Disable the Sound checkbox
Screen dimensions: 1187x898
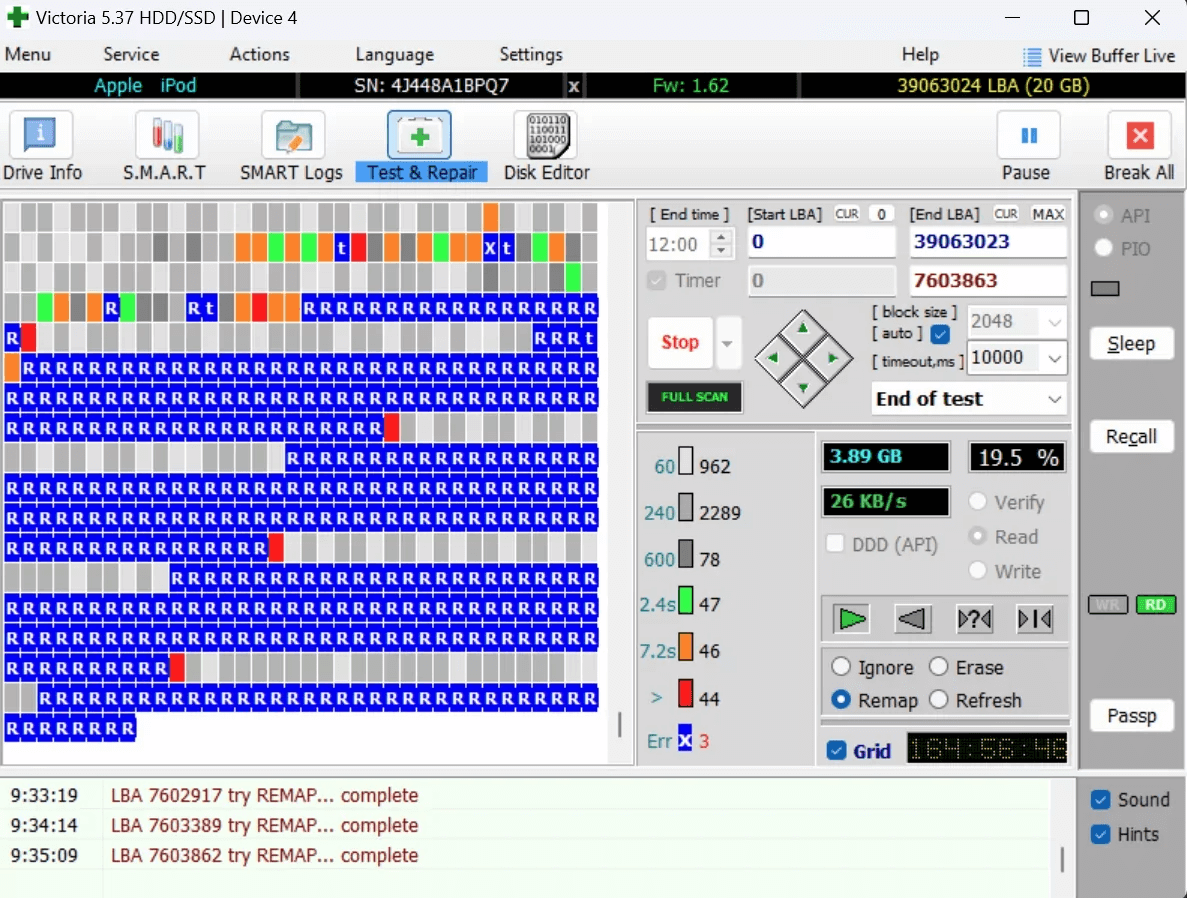1101,800
